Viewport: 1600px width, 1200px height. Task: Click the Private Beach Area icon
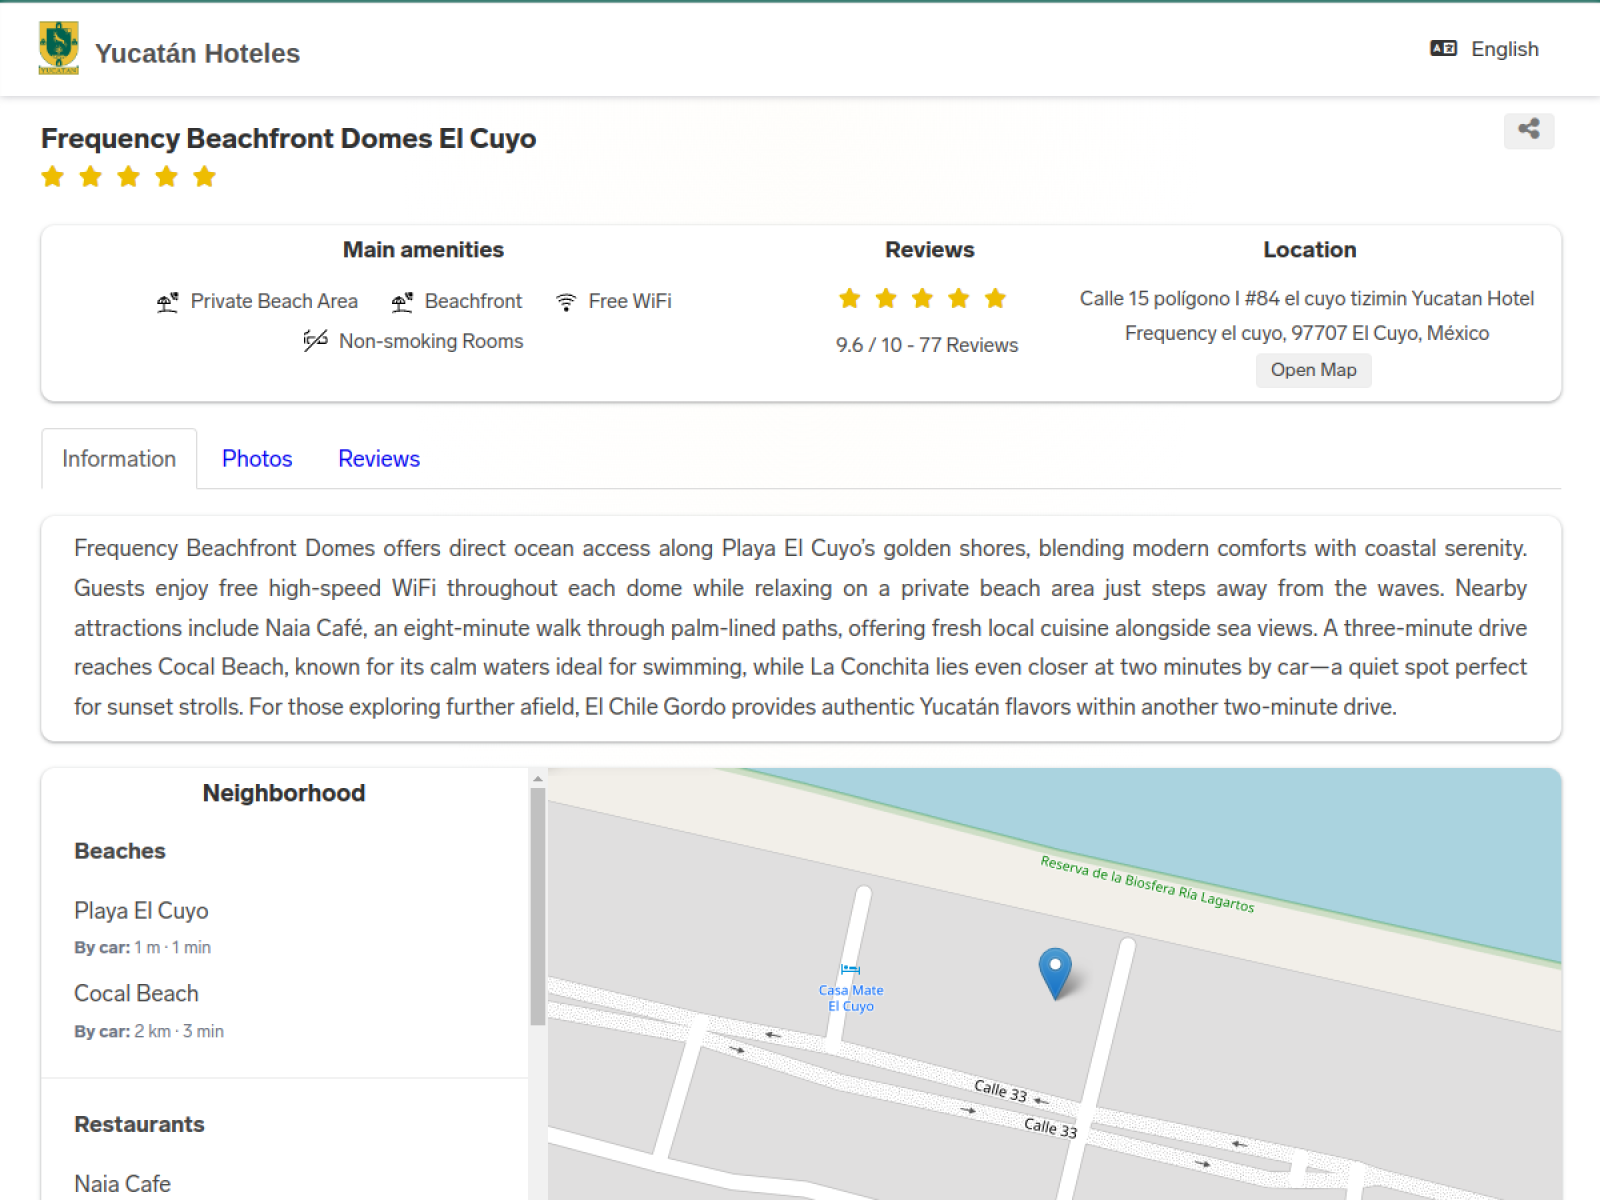[167, 302]
